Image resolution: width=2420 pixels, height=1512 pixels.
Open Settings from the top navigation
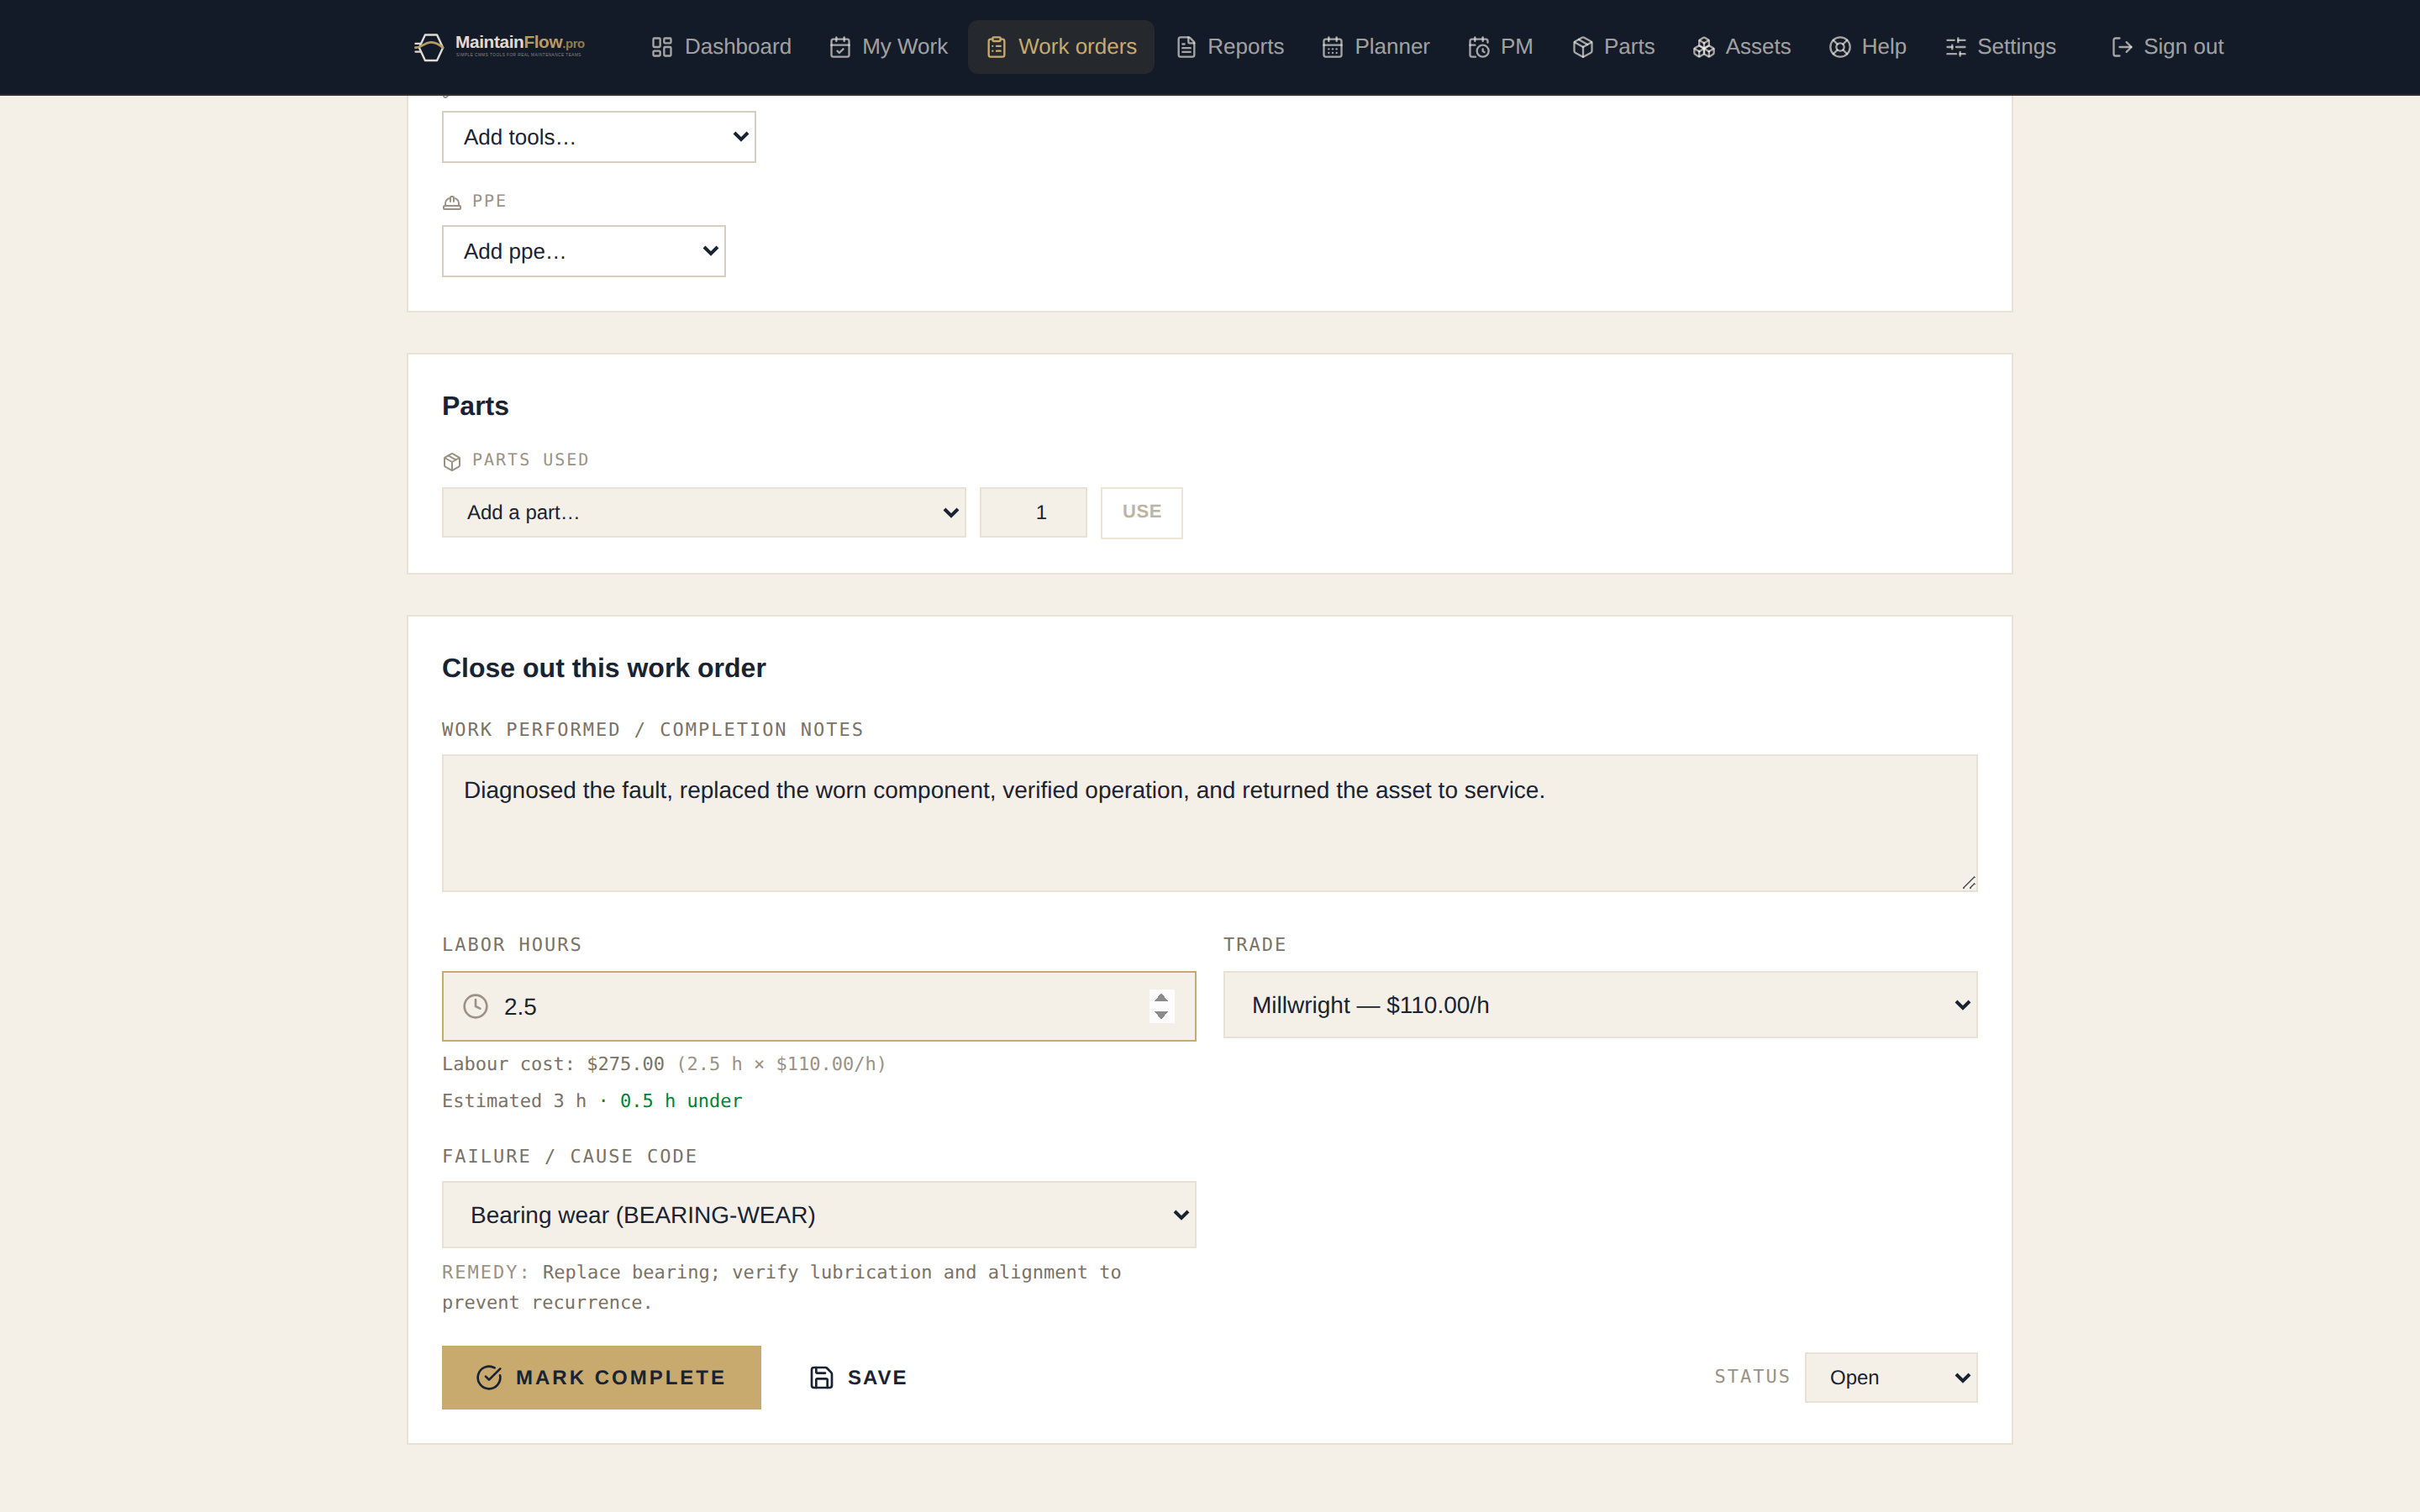click(2000, 47)
